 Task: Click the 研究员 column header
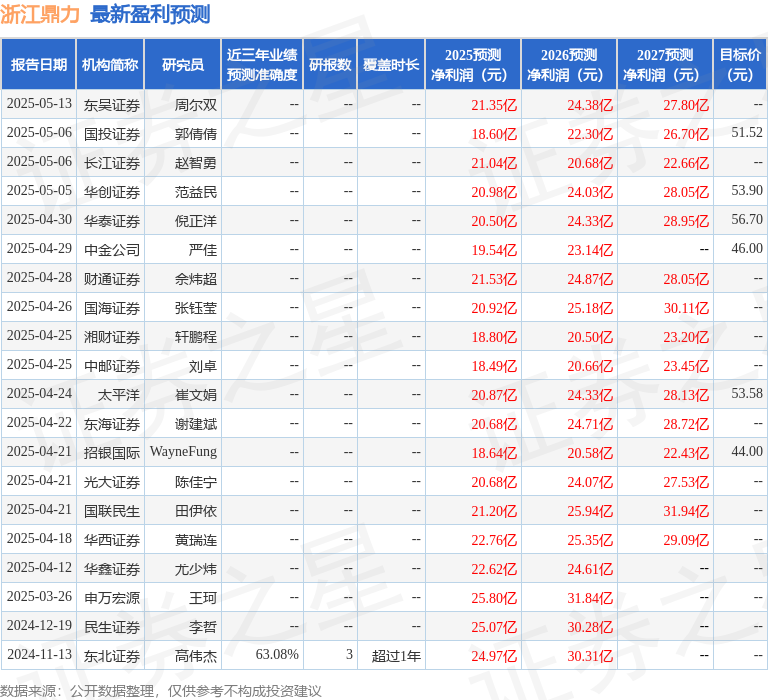pos(182,65)
